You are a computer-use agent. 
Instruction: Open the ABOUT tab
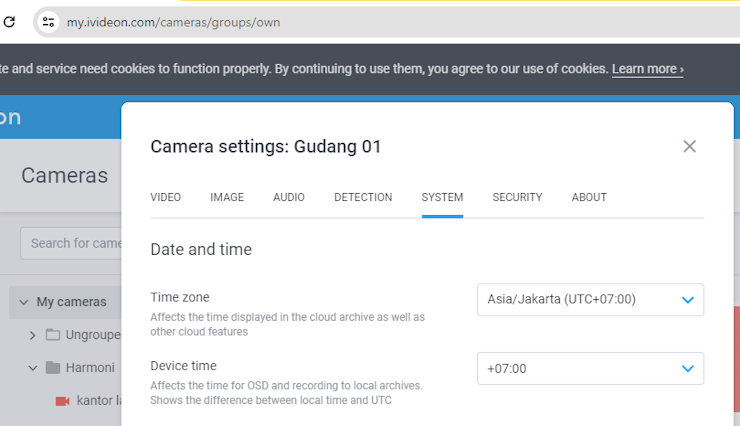click(x=589, y=197)
